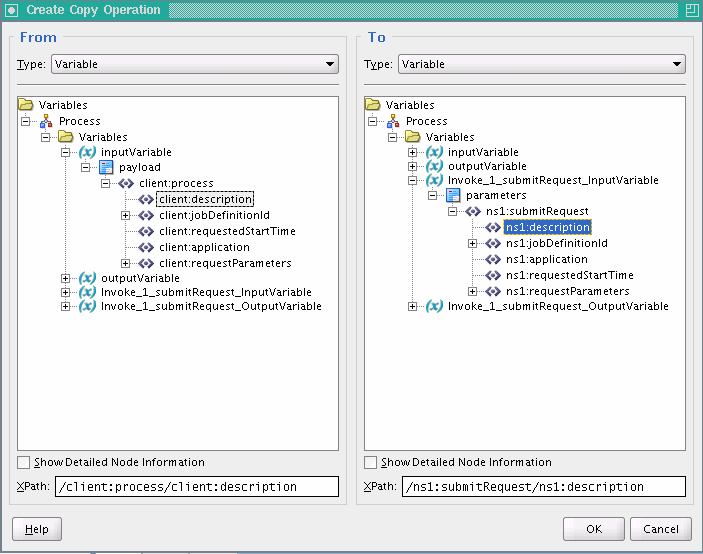703x554 pixels.
Task: Open the To Type dropdown
Action: click(x=542, y=64)
